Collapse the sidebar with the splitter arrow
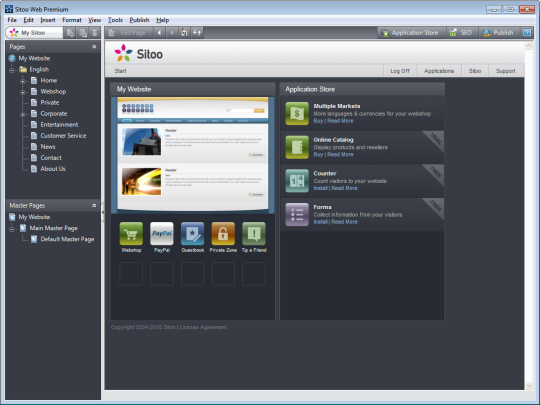Screen dimensions: 540x405 102,212
